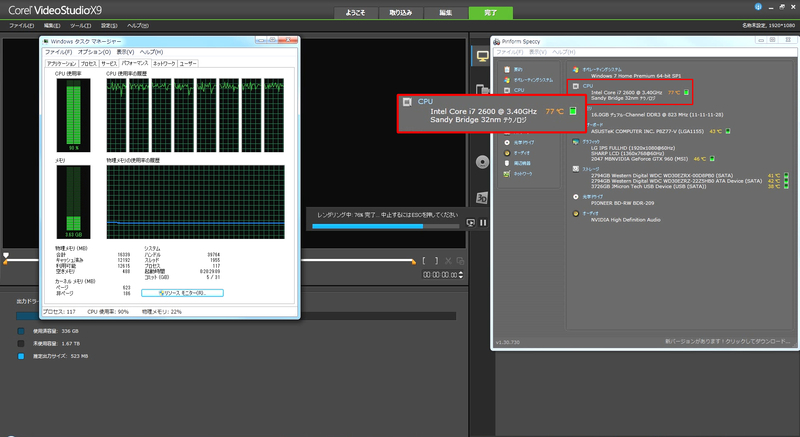Switch to プロセス tab in Task Manager
The height and width of the screenshot is (437, 800).
88,64
